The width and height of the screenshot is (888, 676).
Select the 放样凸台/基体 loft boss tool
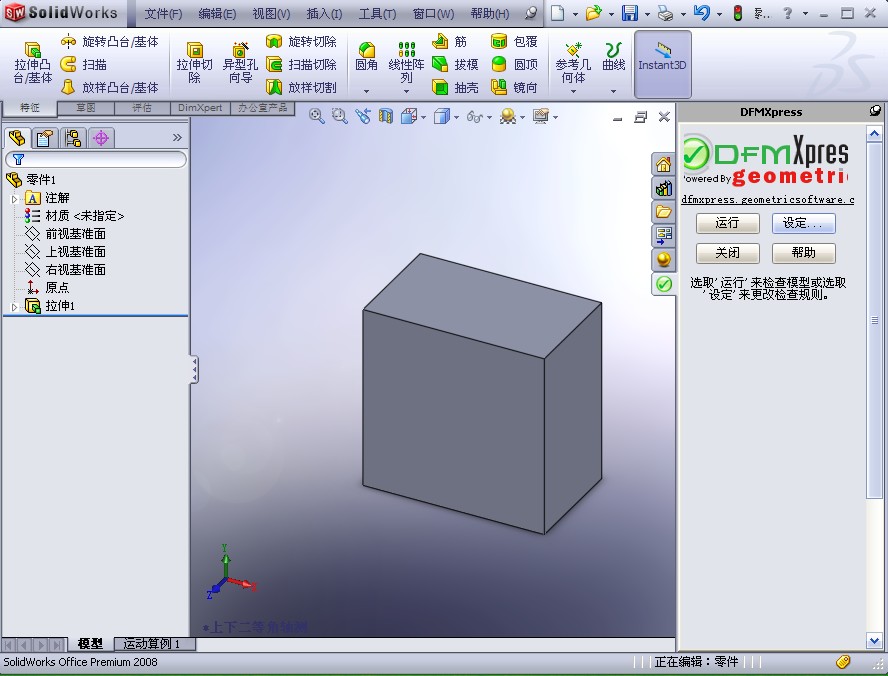click(x=110, y=87)
